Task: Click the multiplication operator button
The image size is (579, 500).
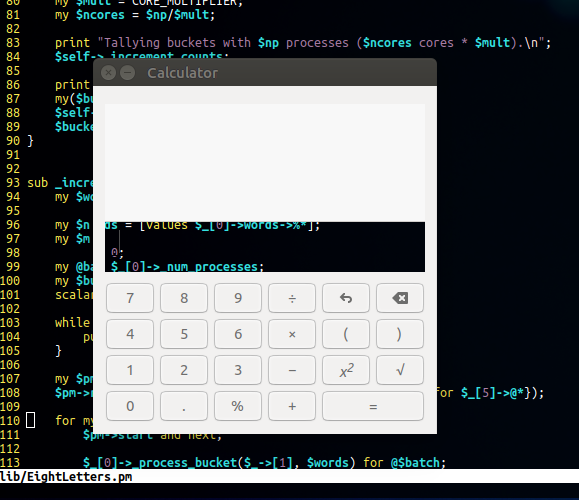Action: (292, 334)
